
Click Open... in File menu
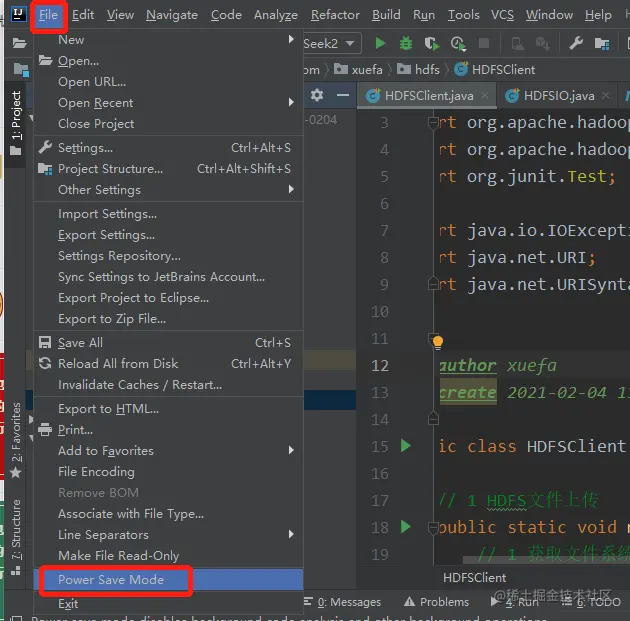[x=169, y=61]
